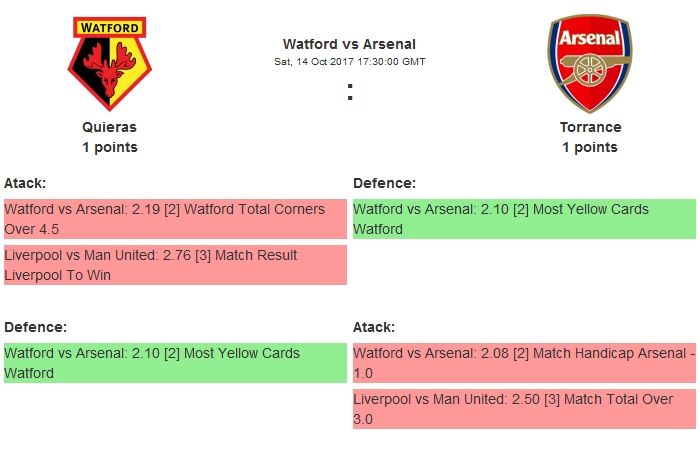700x460 pixels.
Task: Click Torrance's 1 points label
Action: (x=590, y=147)
